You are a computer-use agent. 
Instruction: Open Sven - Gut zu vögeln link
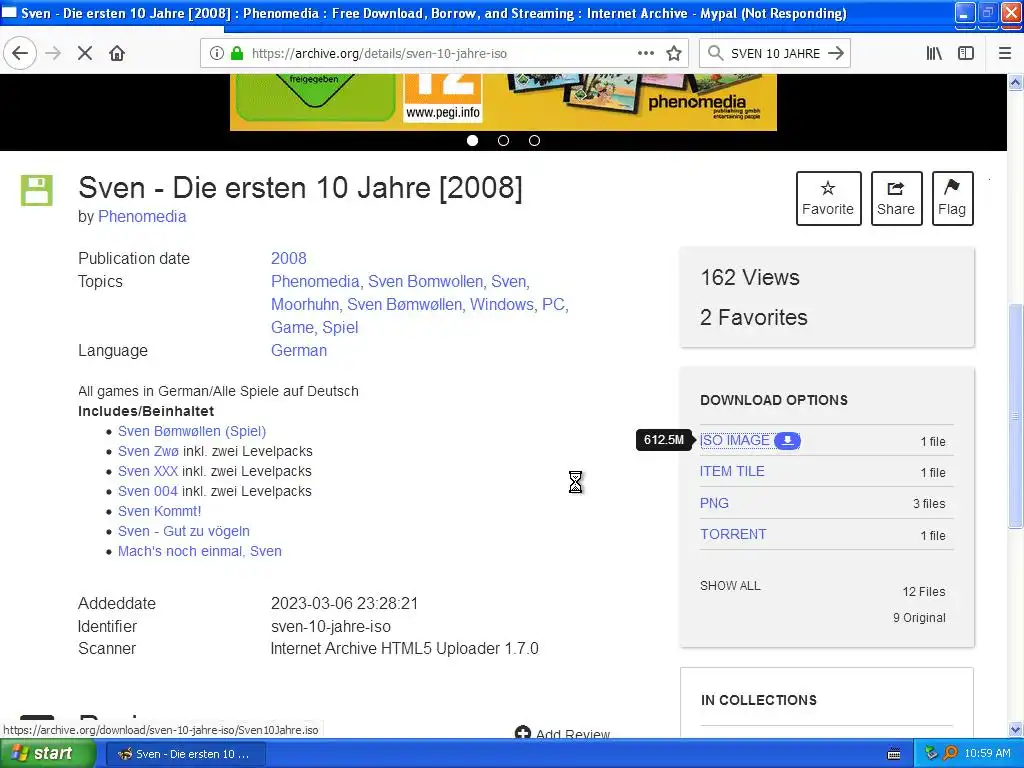[x=184, y=531]
